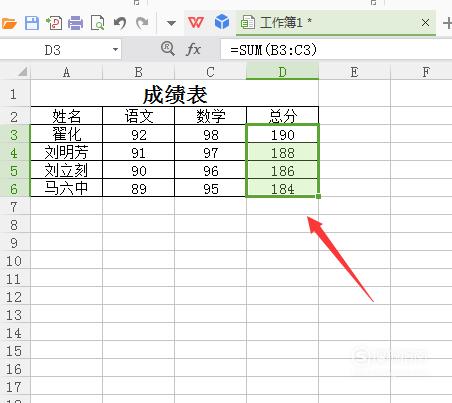Click the magnifier zoom icon in formula bar
Viewport: 452px width, 403px height.
(167, 49)
